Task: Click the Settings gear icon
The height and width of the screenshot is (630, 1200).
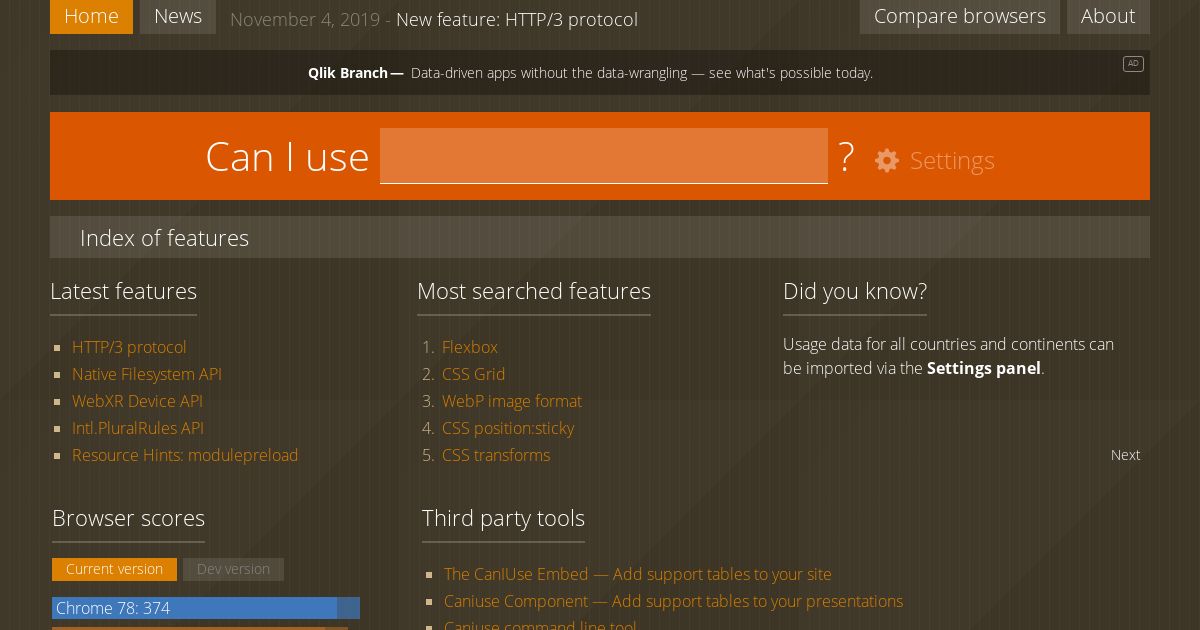Action: point(887,161)
